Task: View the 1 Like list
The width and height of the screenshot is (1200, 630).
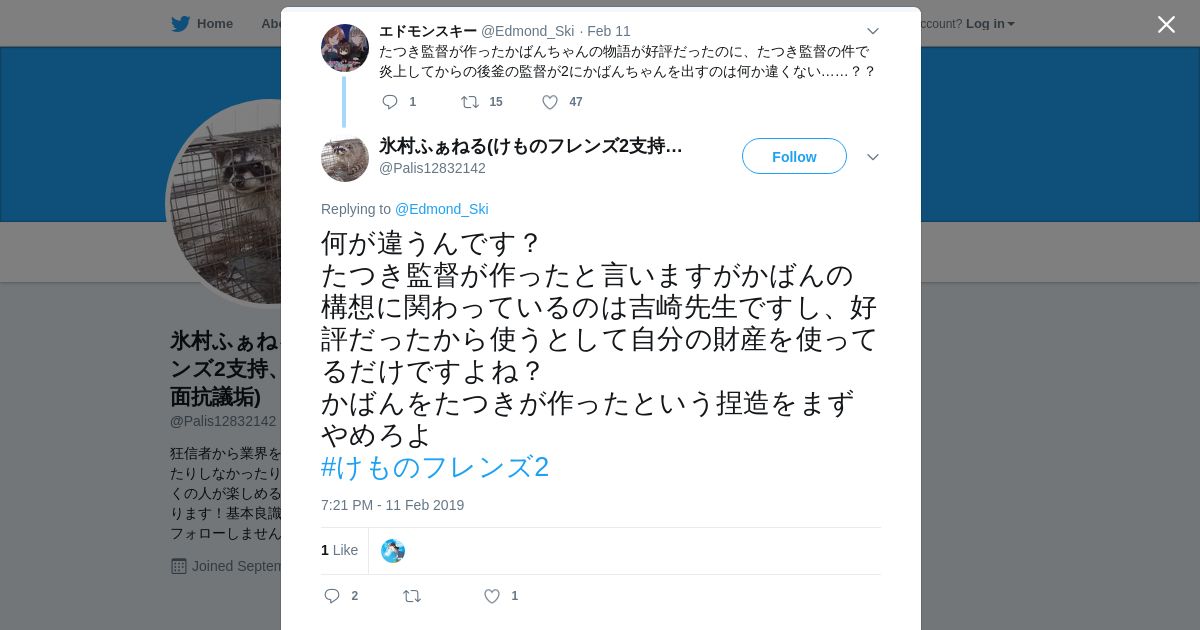Action: tap(340, 550)
